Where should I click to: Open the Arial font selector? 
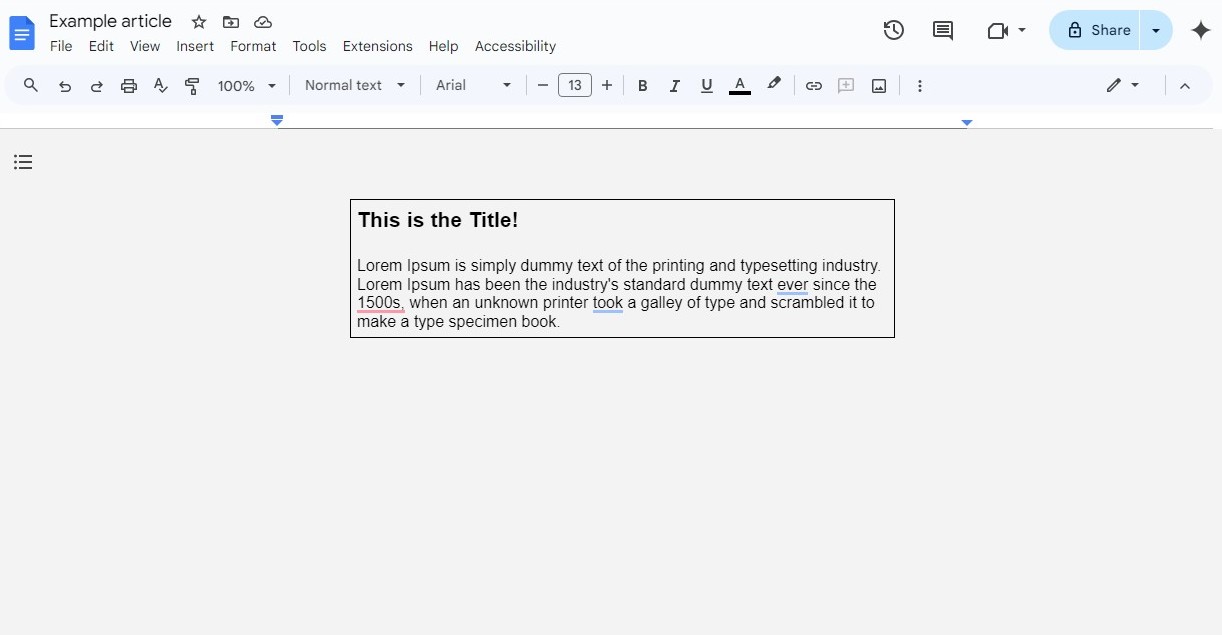click(x=472, y=85)
